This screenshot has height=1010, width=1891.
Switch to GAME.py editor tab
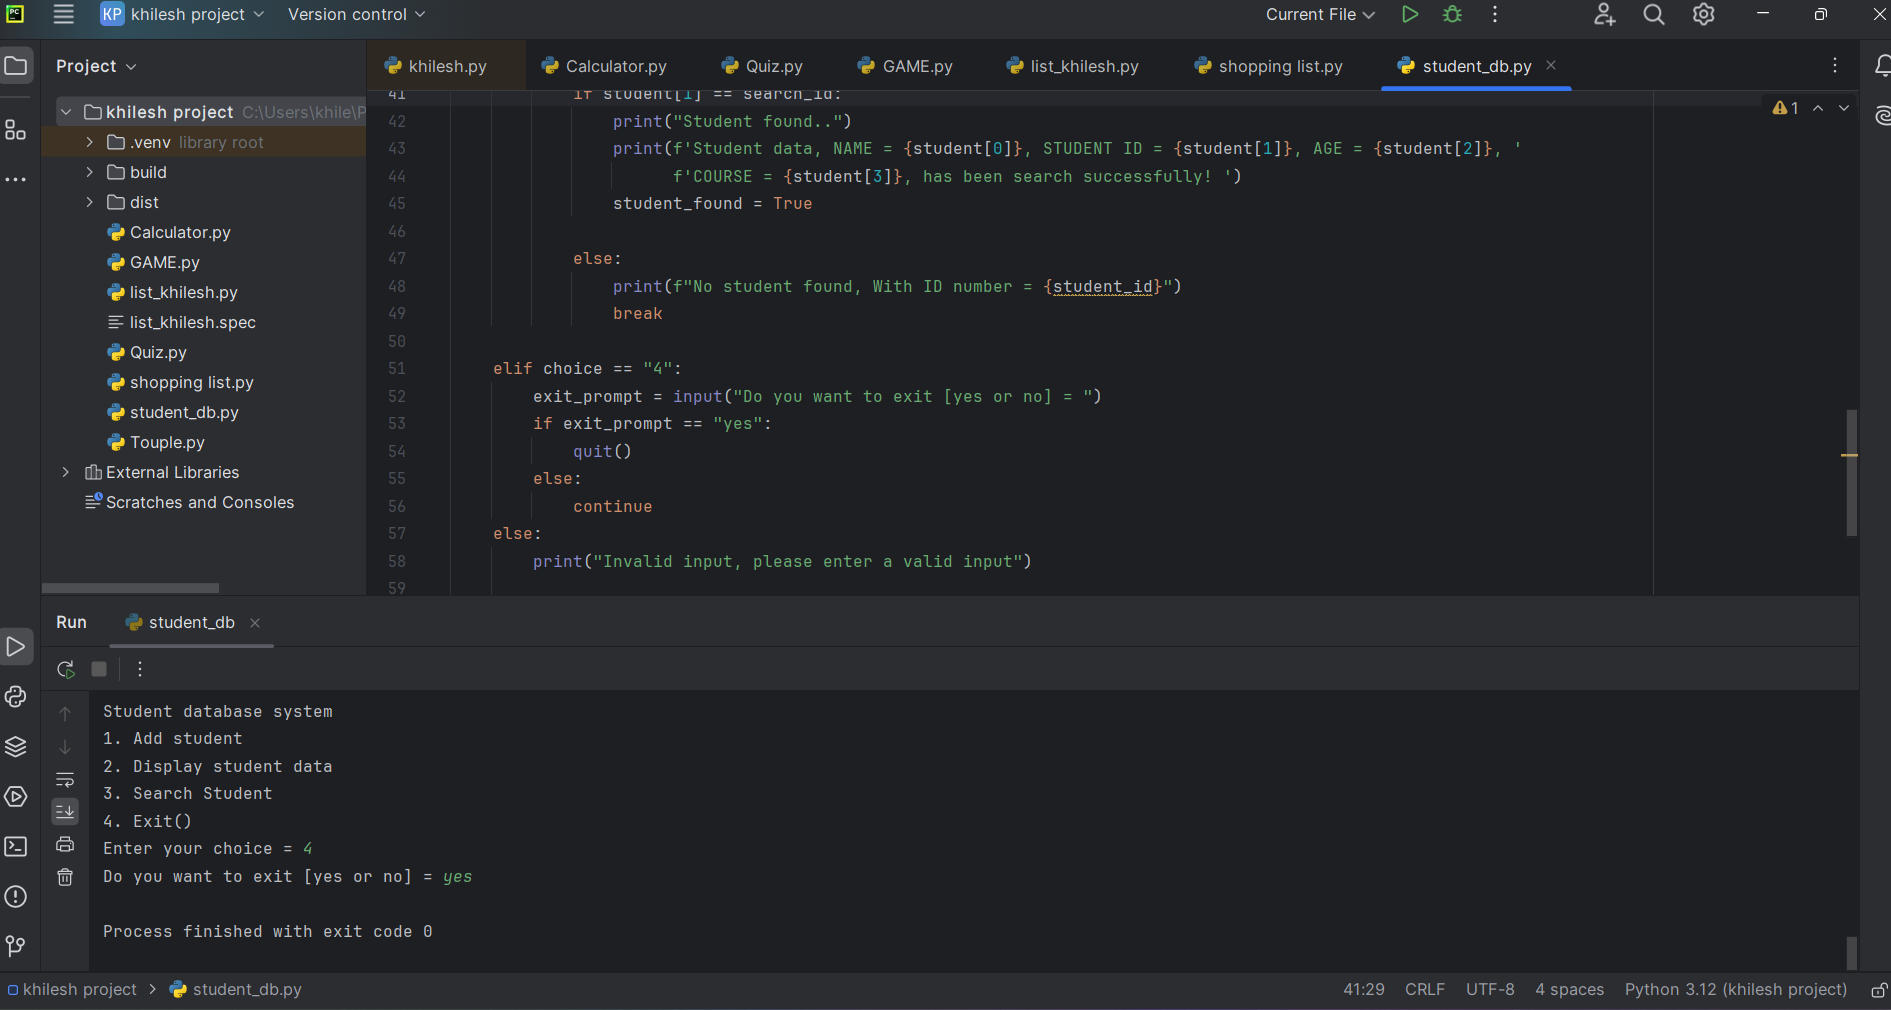click(x=906, y=66)
